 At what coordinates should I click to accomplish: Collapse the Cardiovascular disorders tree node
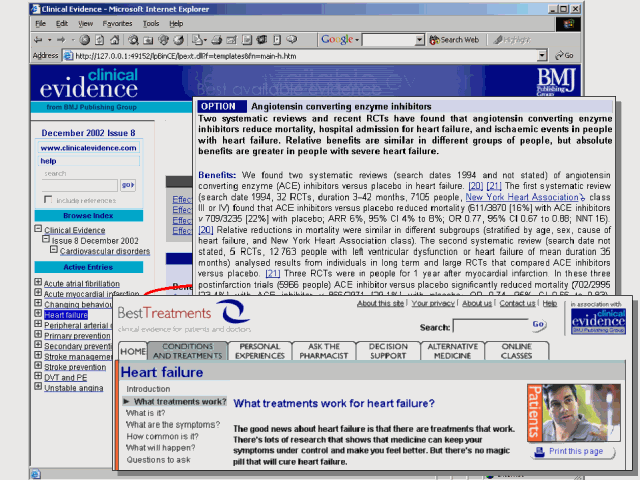click(x=53, y=250)
